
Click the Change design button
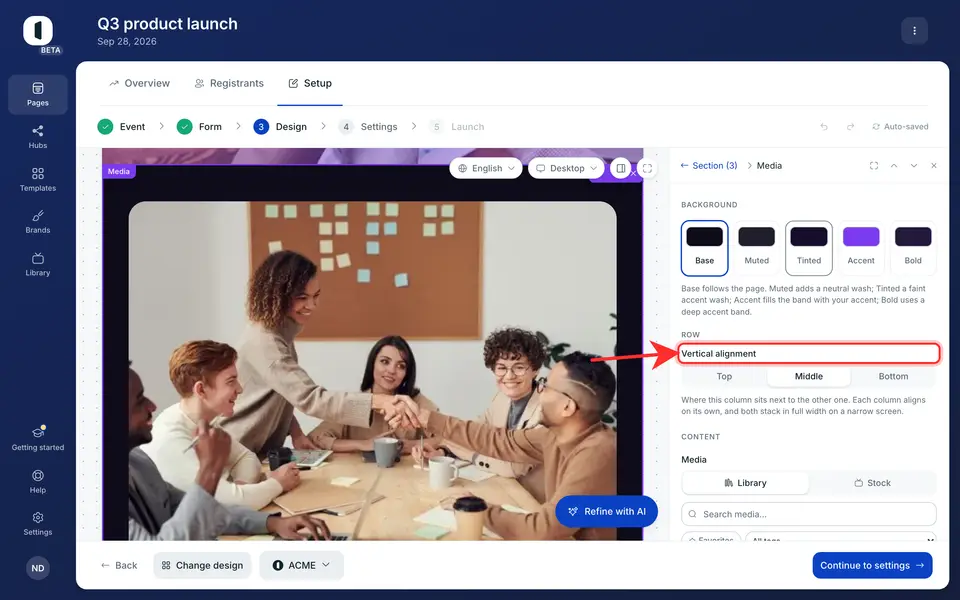click(x=203, y=565)
